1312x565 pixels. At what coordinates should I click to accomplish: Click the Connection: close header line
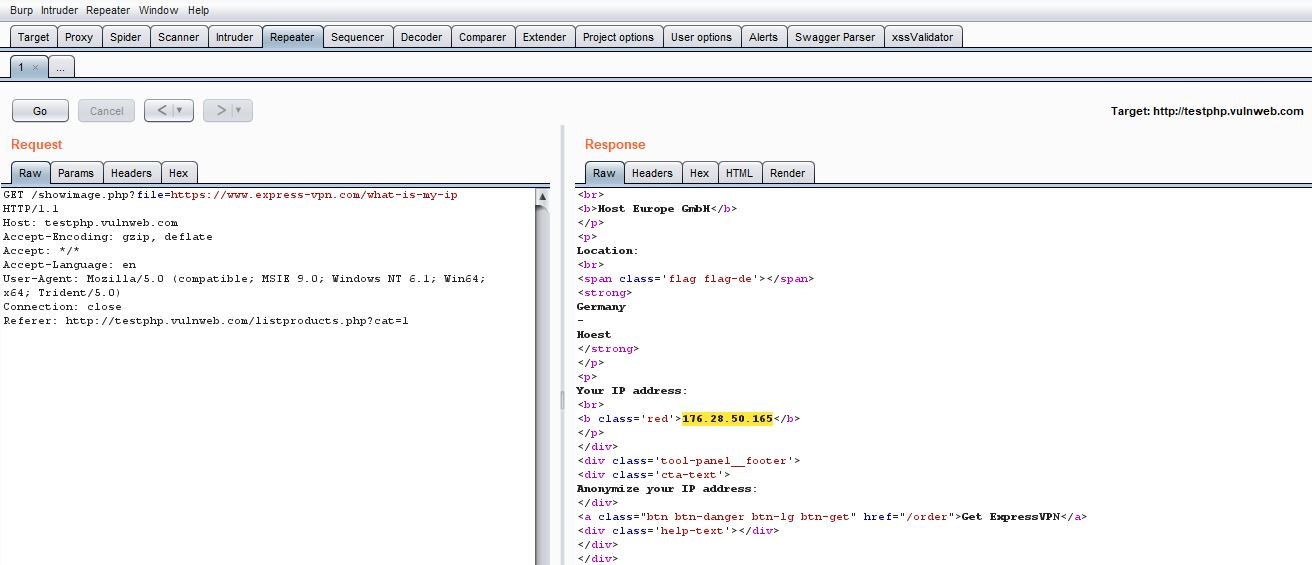[63, 307]
